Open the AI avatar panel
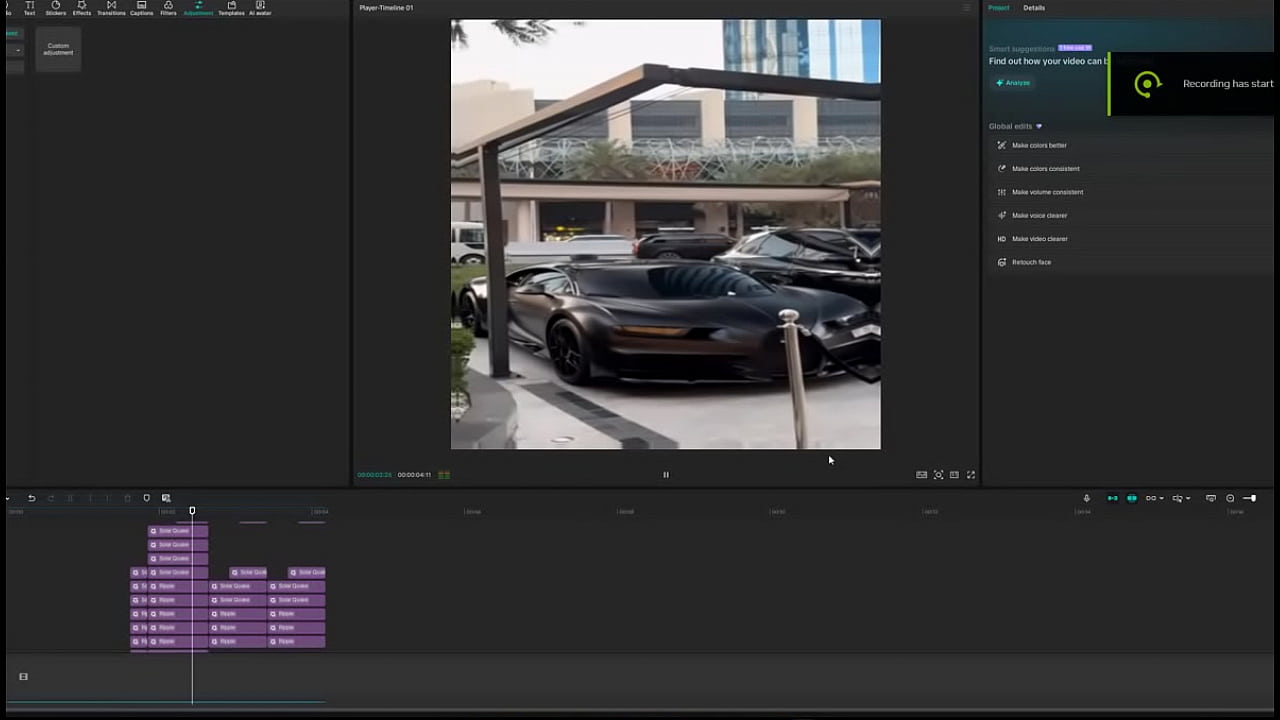The height and width of the screenshot is (720, 1280). [x=259, y=8]
